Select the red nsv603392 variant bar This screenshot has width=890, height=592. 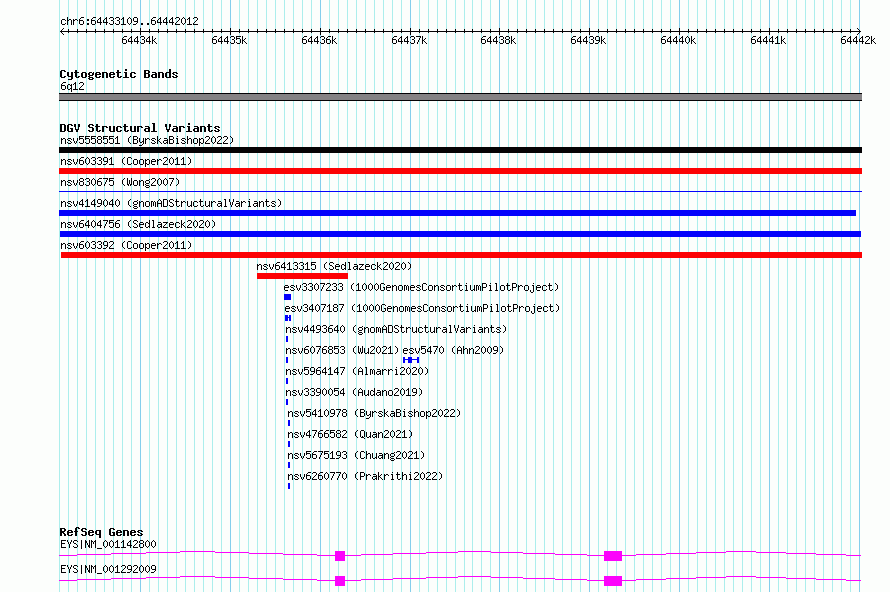tap(461, 255)
